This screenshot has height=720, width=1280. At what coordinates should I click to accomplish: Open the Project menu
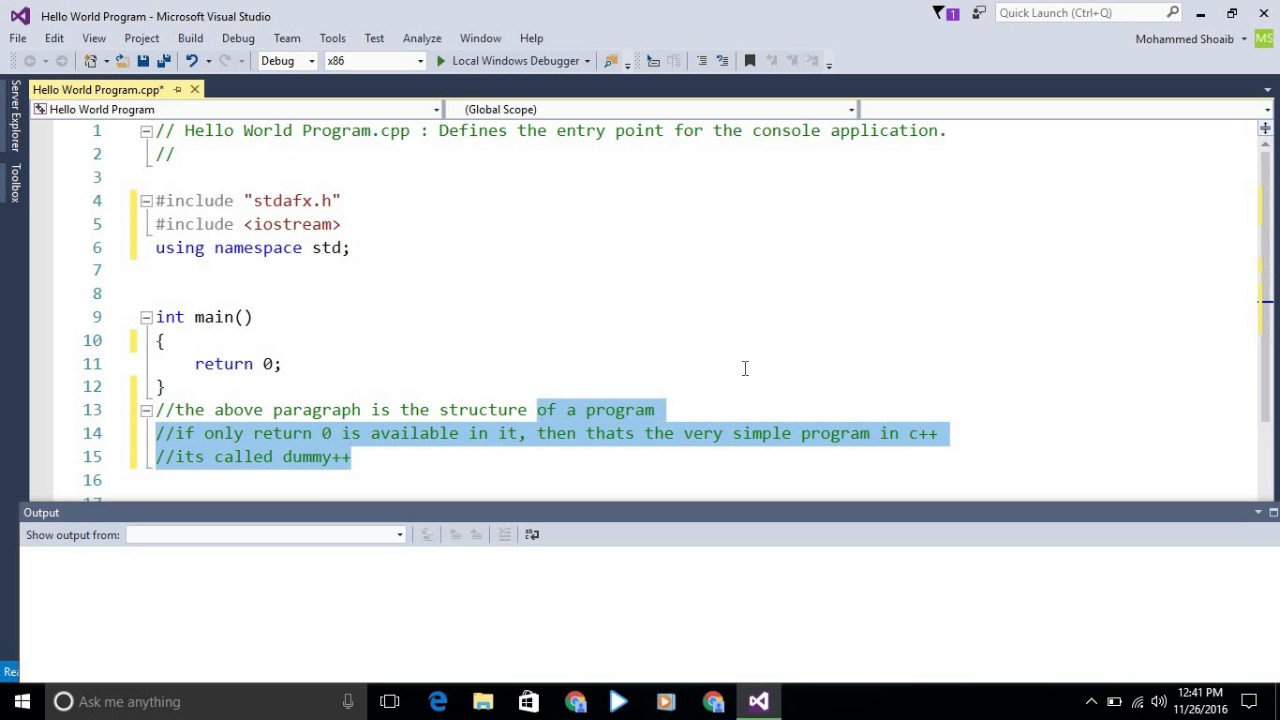point(142,38)
